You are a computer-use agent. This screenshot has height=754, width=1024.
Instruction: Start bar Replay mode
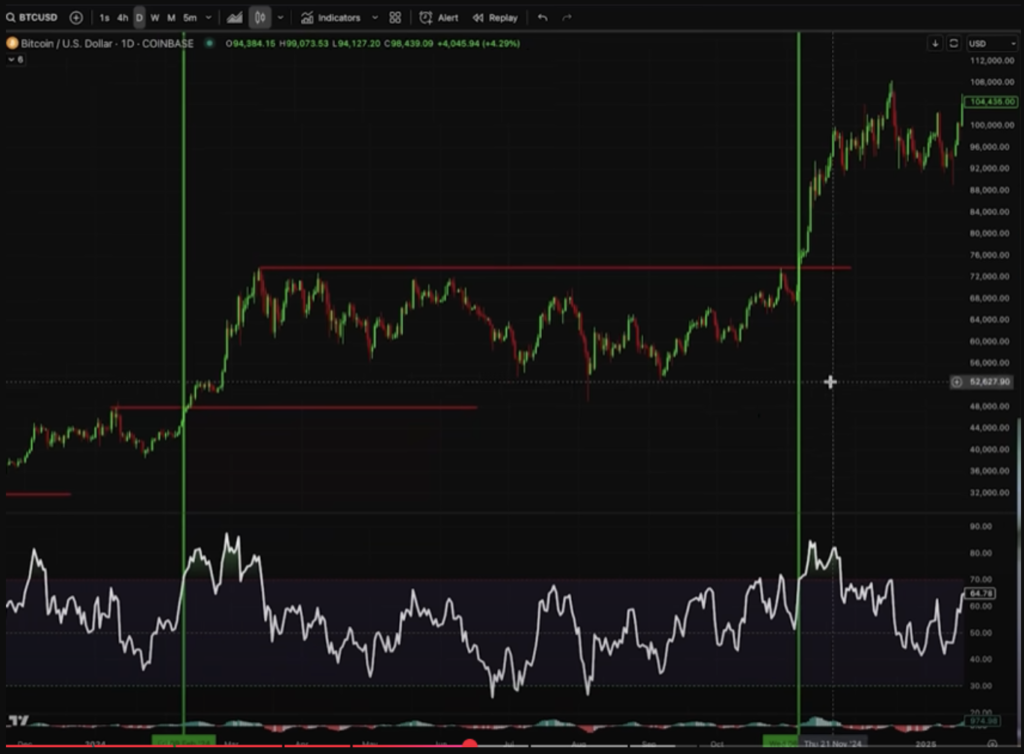pyautogui.click(x=495, y=17)
